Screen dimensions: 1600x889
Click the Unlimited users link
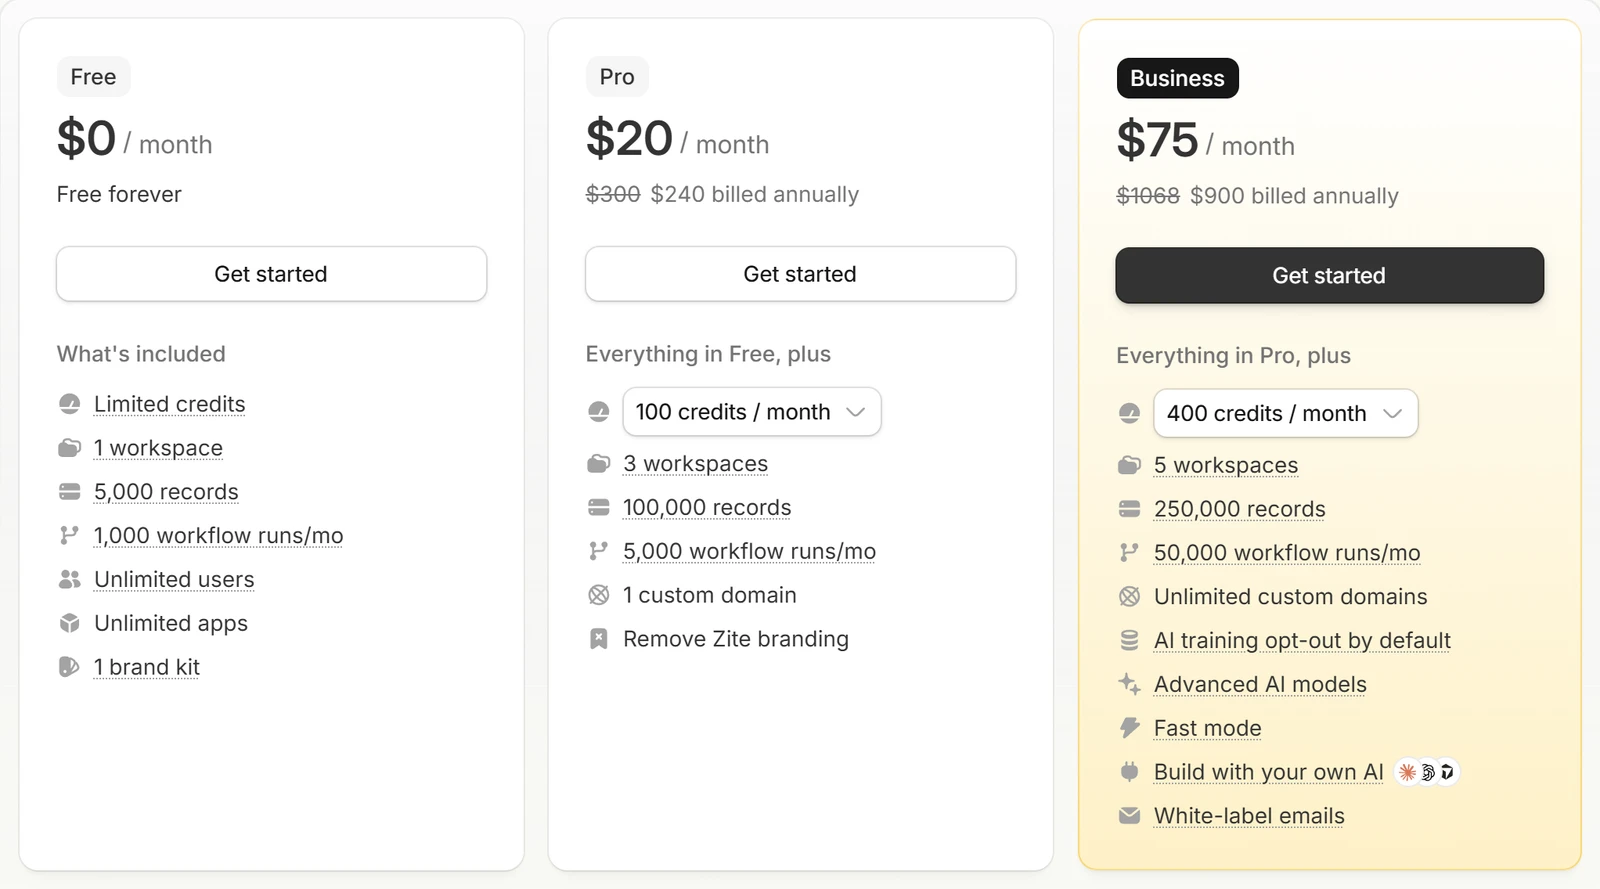pos(174,580)
